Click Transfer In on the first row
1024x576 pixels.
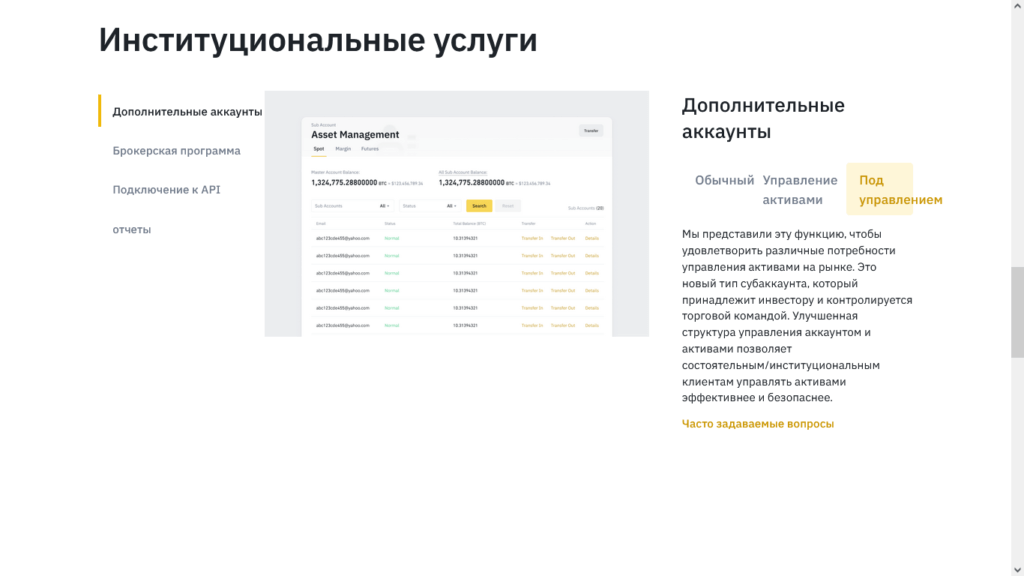532,238
